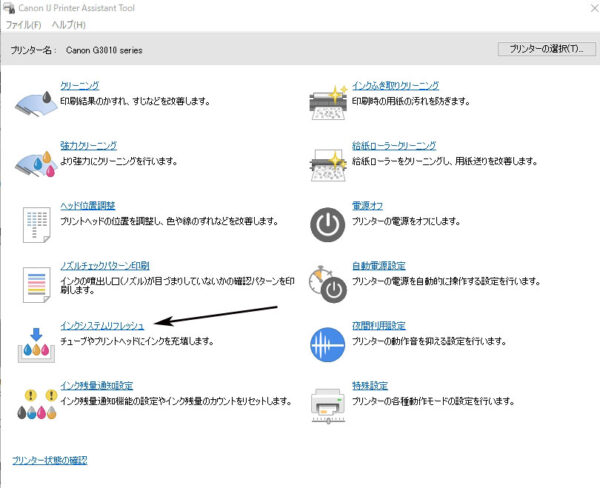Open the 夜間利用設定 link
Viewport: 600px width, 488px height.
[x=379, y=326]
